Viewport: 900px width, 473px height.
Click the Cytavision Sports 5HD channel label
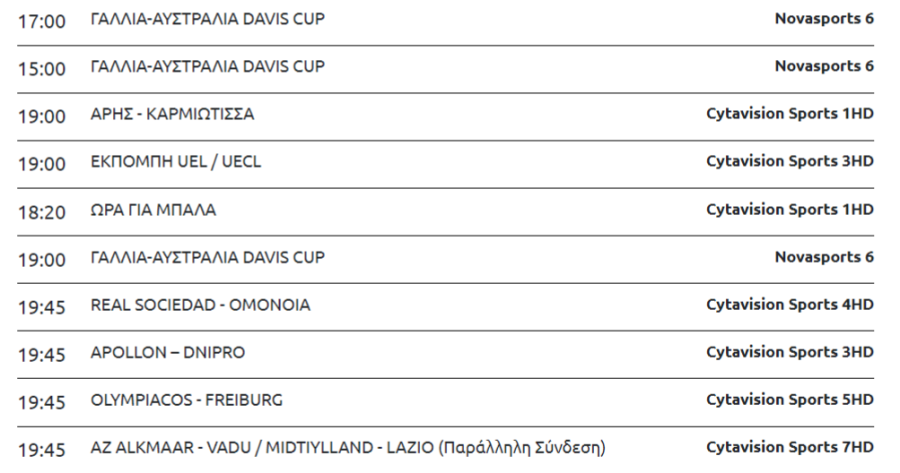click(790, 400)
